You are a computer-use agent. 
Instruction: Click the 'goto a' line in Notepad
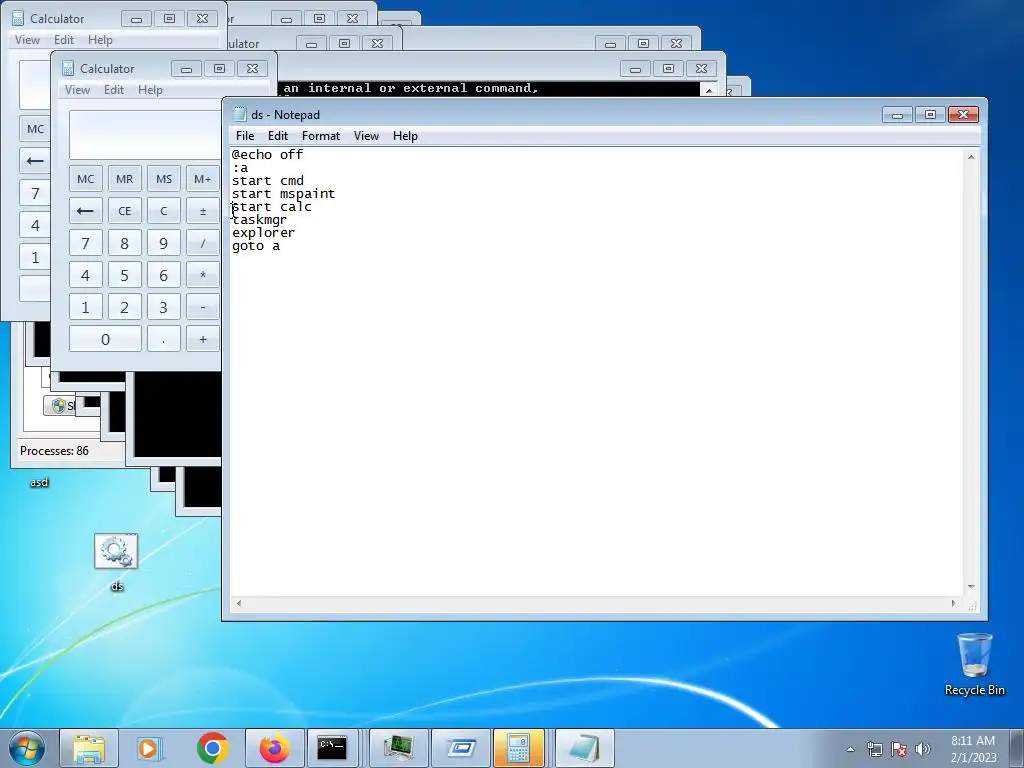pos(256,246)
